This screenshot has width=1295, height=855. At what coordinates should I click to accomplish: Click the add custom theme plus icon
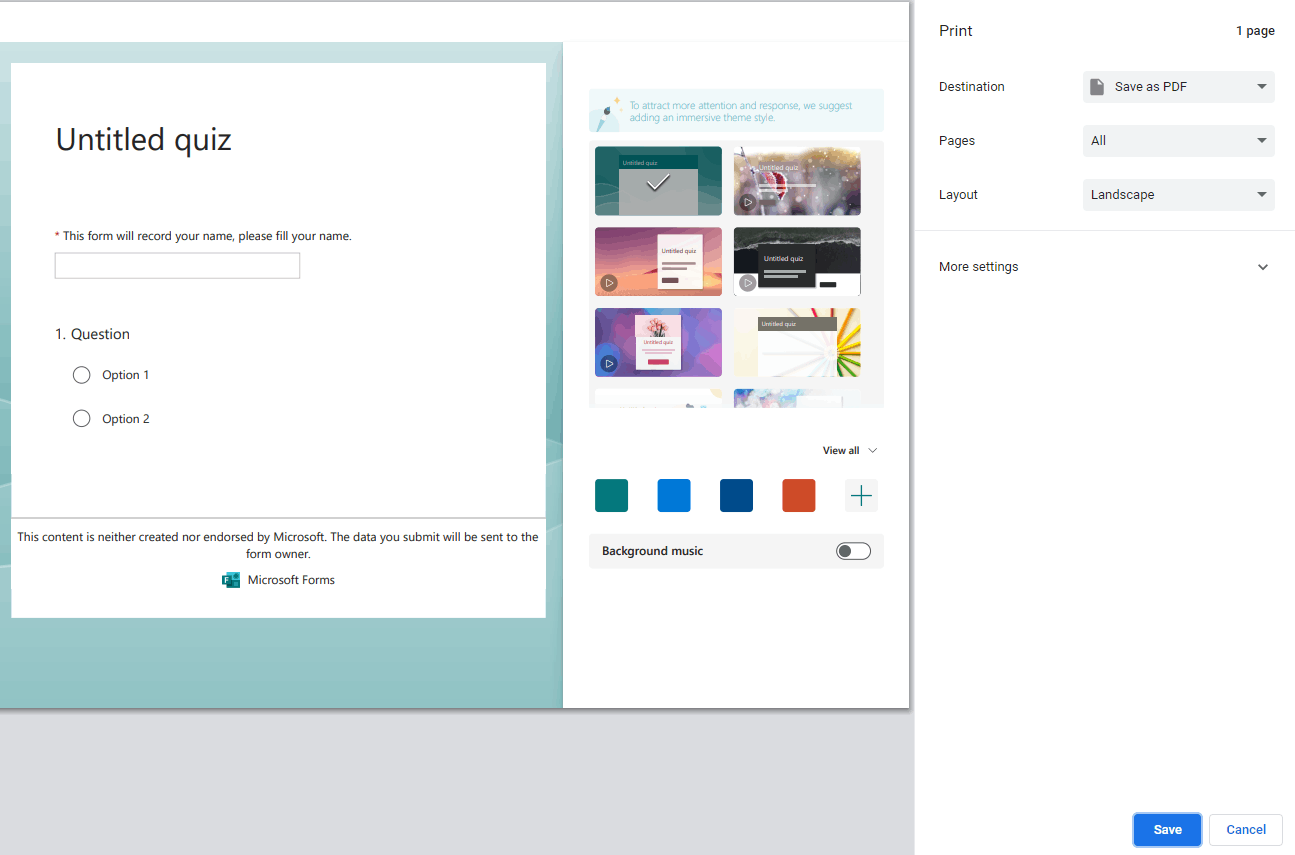coord(861,495)
